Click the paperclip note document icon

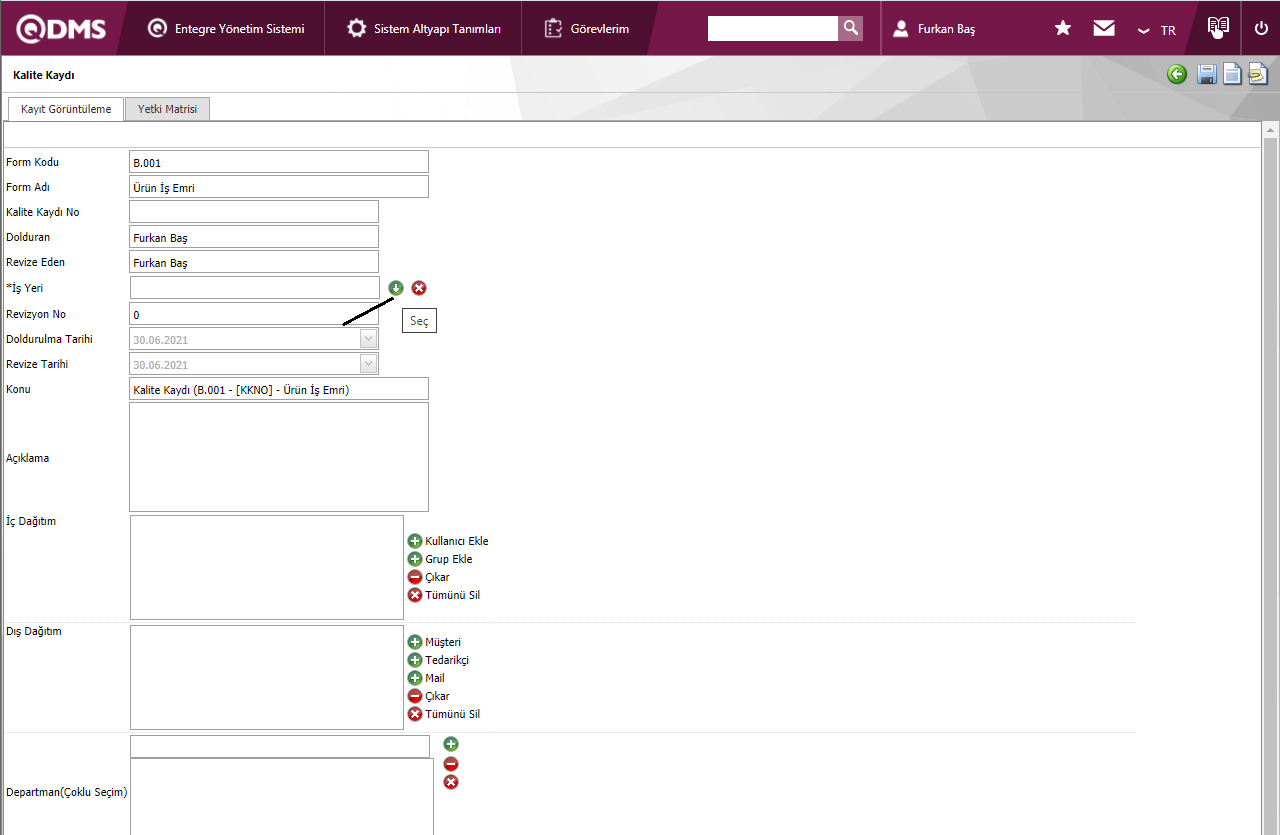pyautogui.click(x=1258, y=74)
